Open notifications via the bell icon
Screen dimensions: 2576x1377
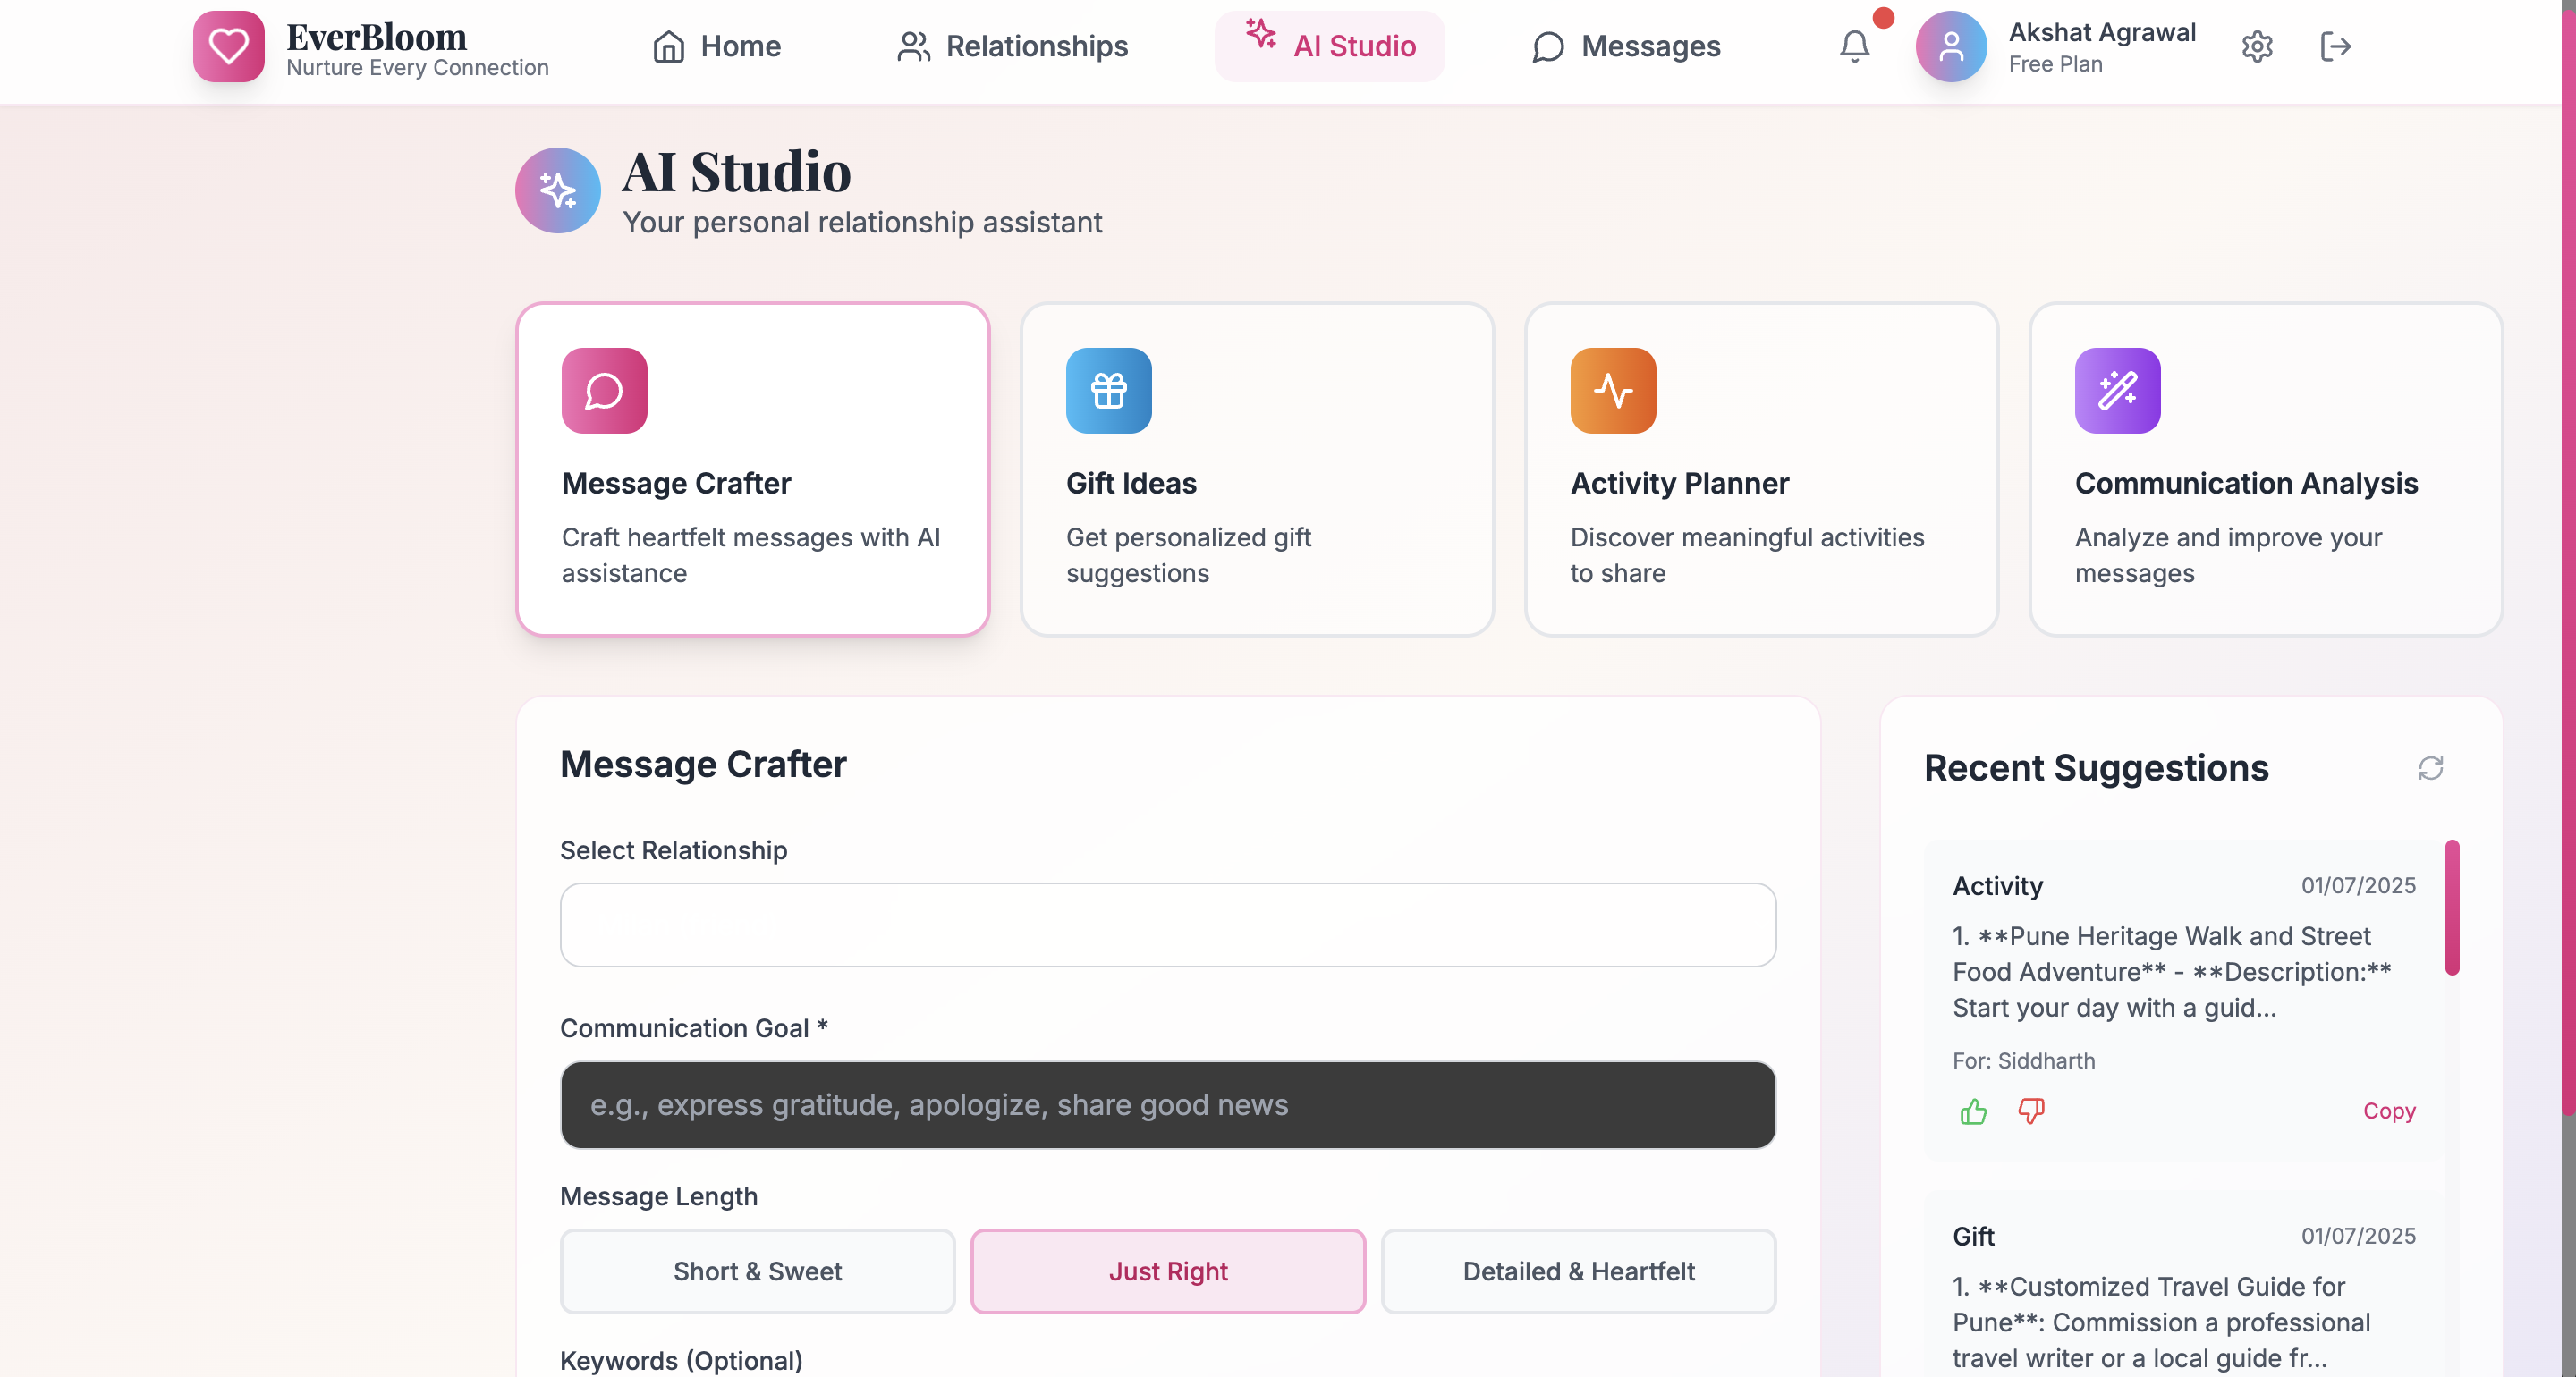click(1854, 46)
